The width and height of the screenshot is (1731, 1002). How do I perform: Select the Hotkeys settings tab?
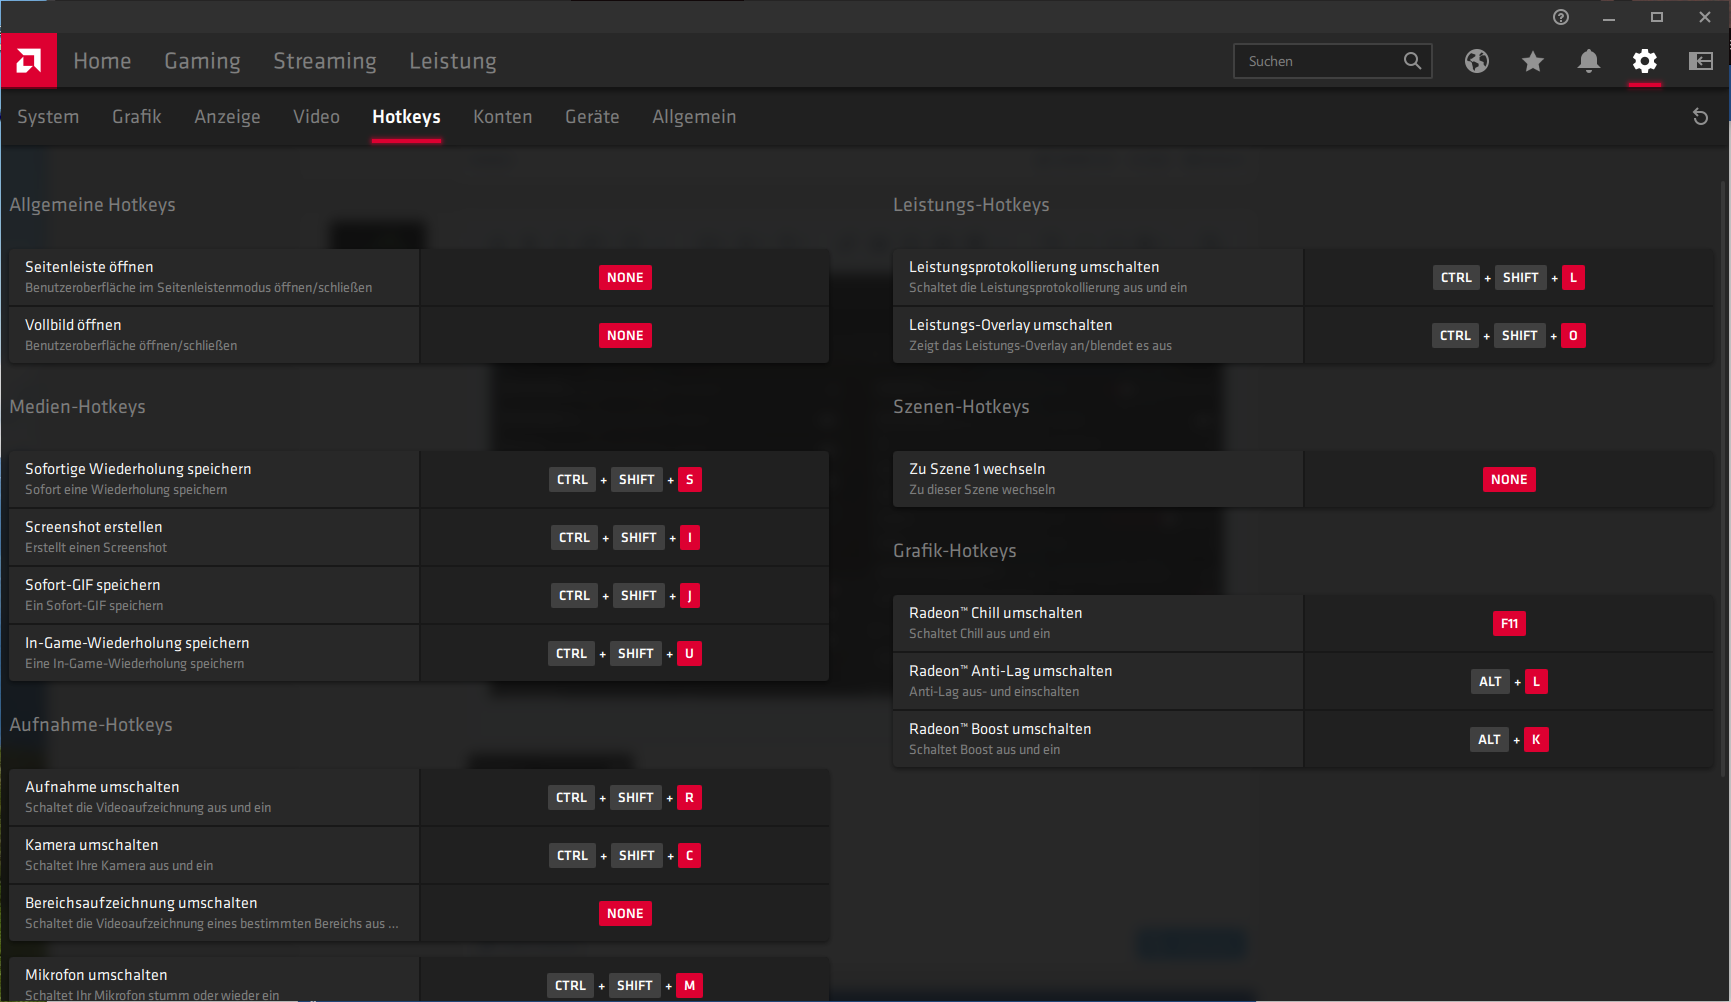(406, 117)
